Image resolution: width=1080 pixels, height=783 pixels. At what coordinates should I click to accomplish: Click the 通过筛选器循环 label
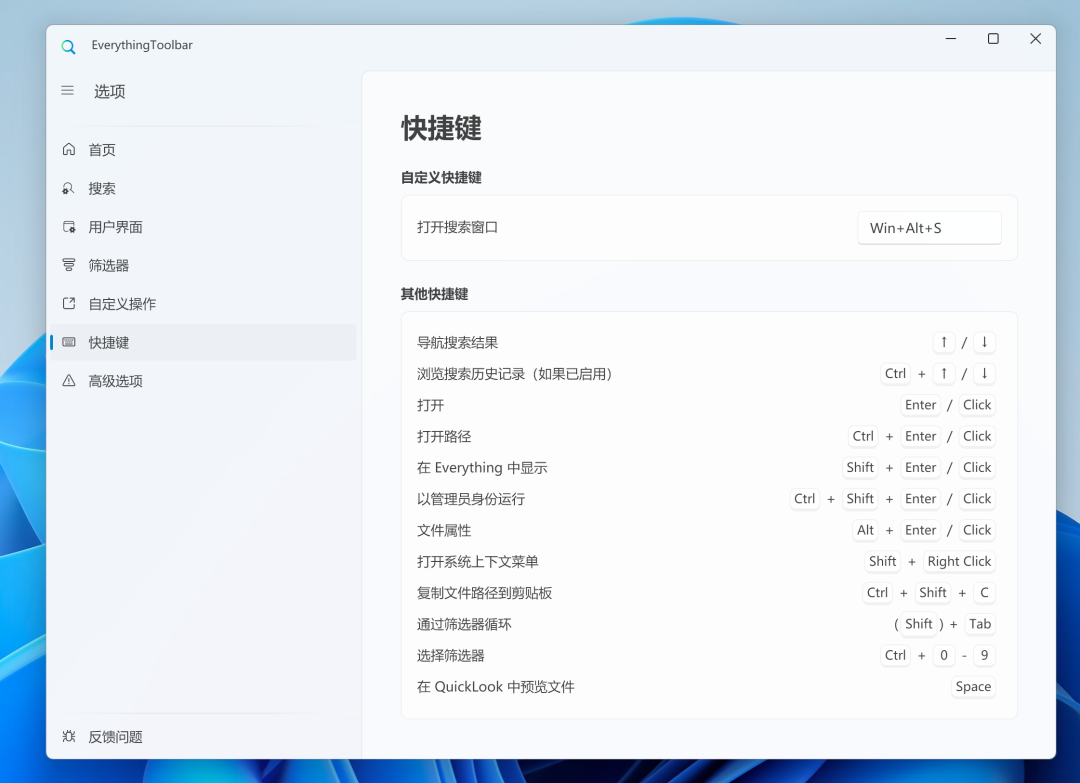[x=464, y=625]
